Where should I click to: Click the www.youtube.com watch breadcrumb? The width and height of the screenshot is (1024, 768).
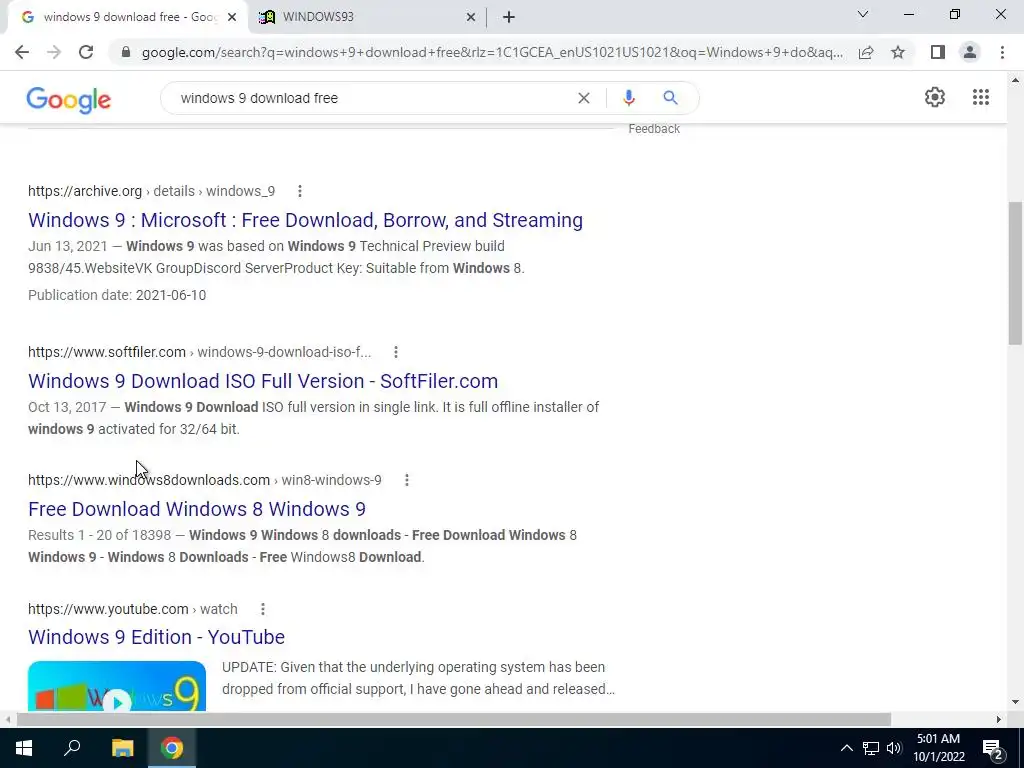[x=133, y=609]
